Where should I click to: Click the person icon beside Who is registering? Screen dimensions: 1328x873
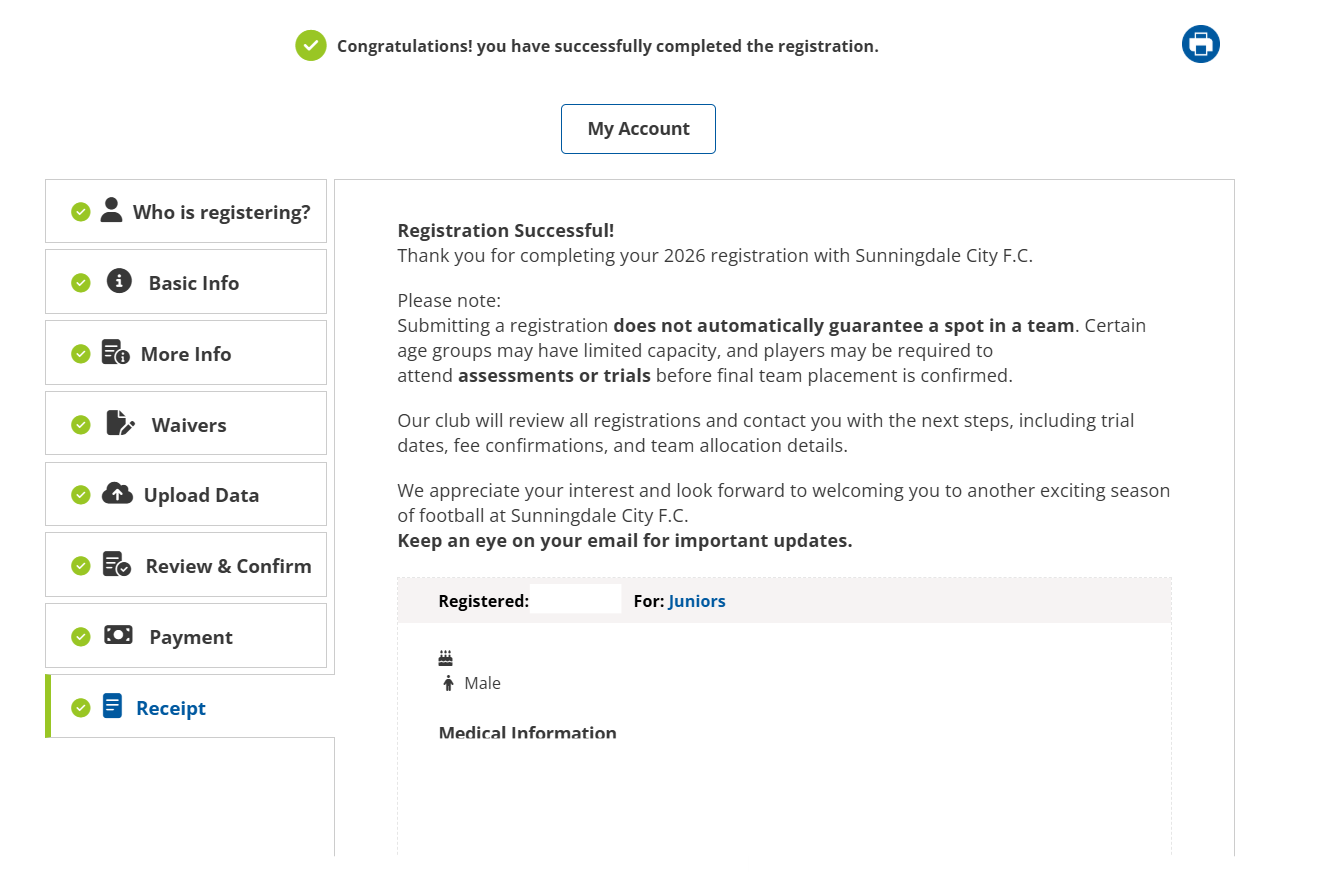tap(111, 210)
